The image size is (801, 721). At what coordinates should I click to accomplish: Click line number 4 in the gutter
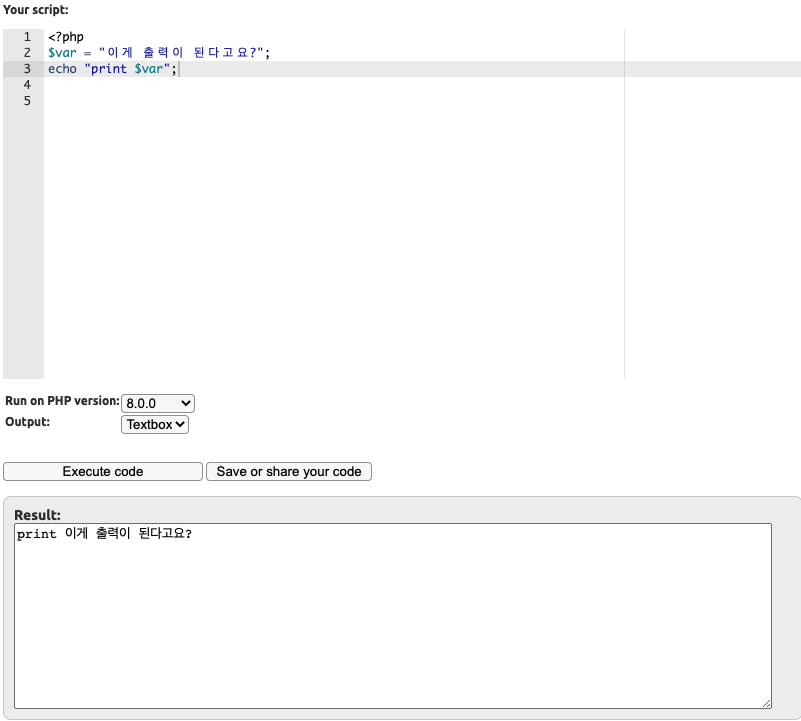click(x=27, y=85)
